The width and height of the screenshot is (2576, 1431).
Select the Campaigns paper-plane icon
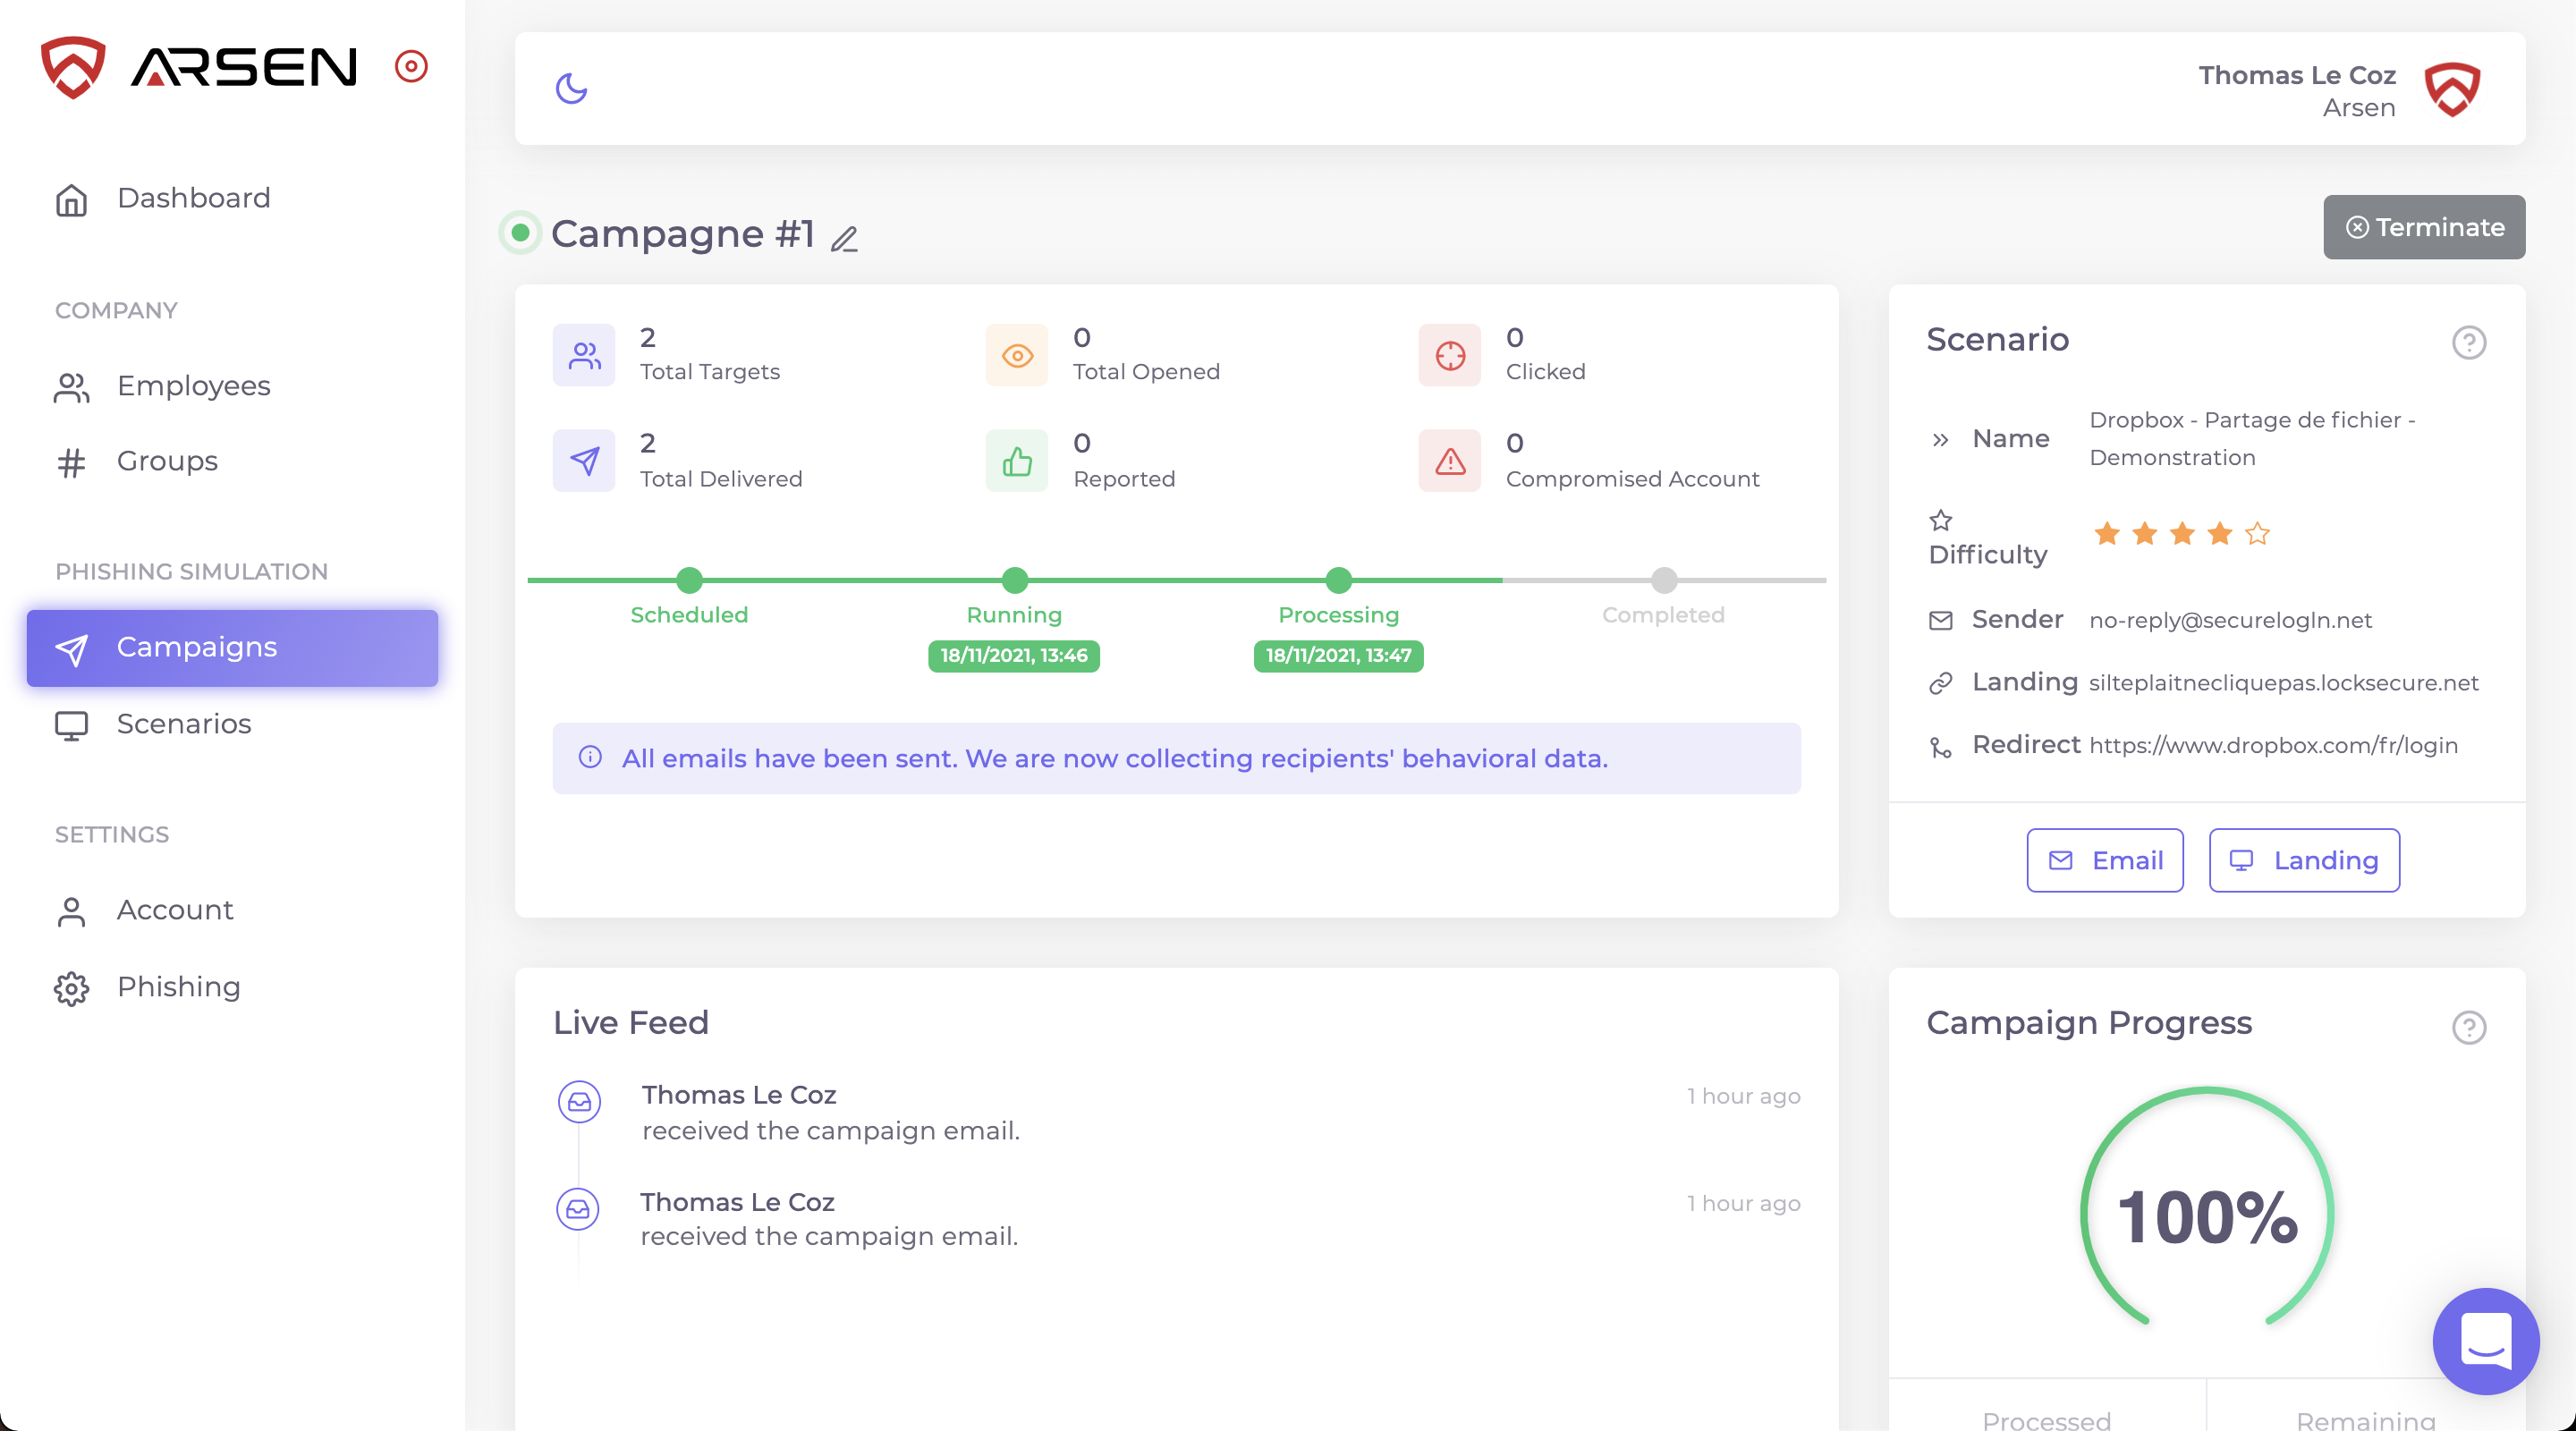pos(71,648)
